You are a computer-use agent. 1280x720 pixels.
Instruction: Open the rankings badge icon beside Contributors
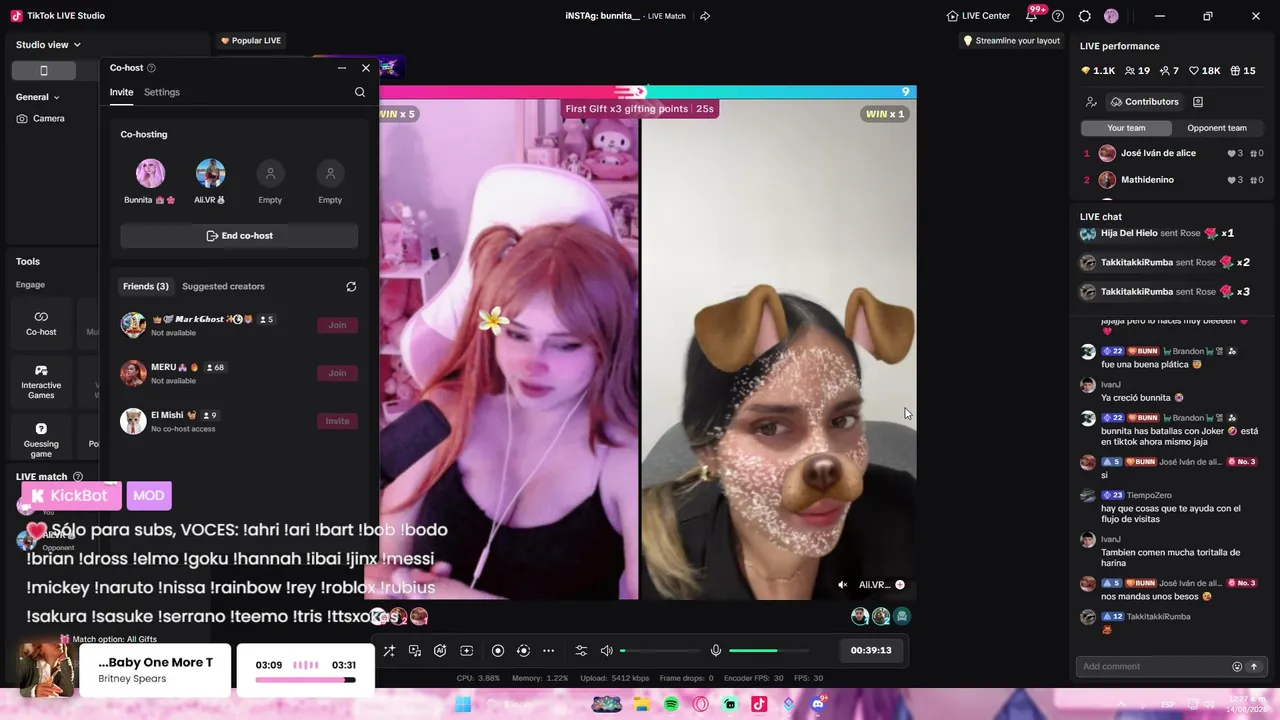click(x=1198, y=102)
